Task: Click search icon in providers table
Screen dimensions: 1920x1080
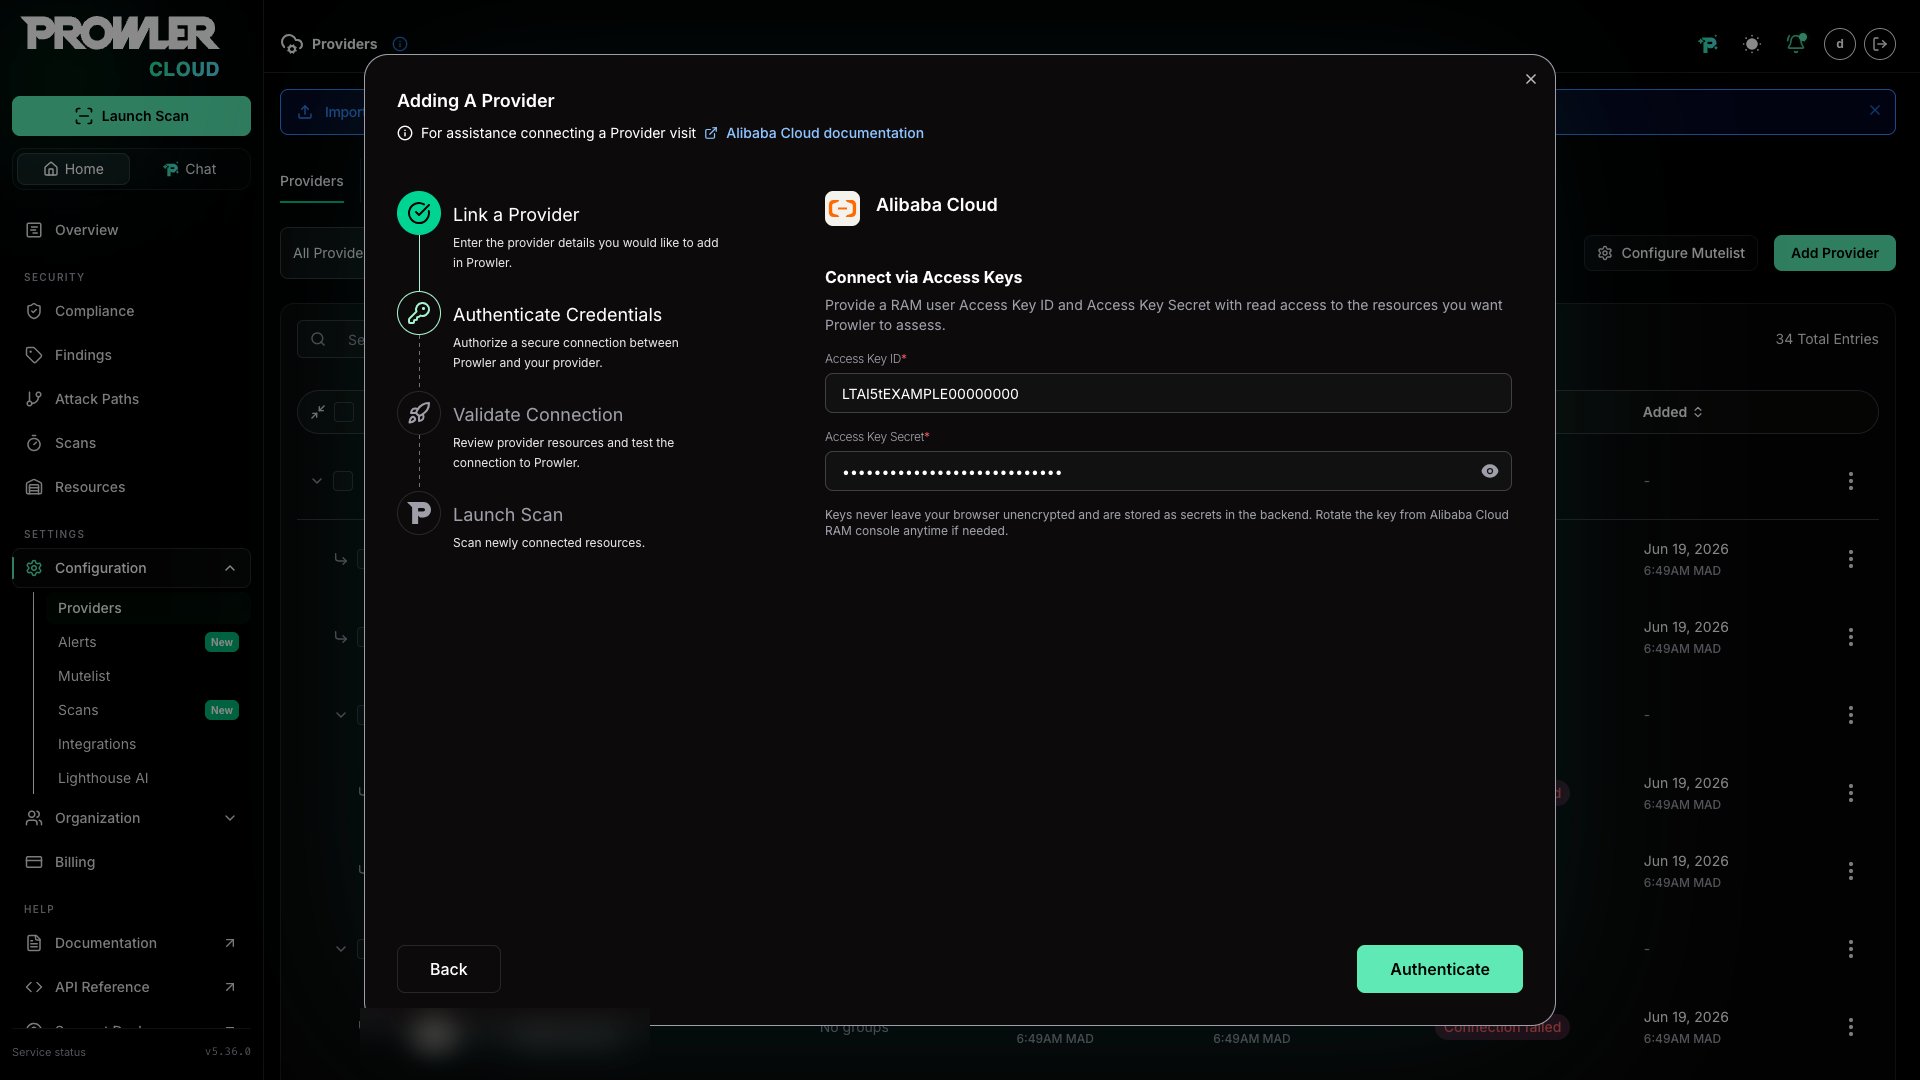Action: (318, 340)
